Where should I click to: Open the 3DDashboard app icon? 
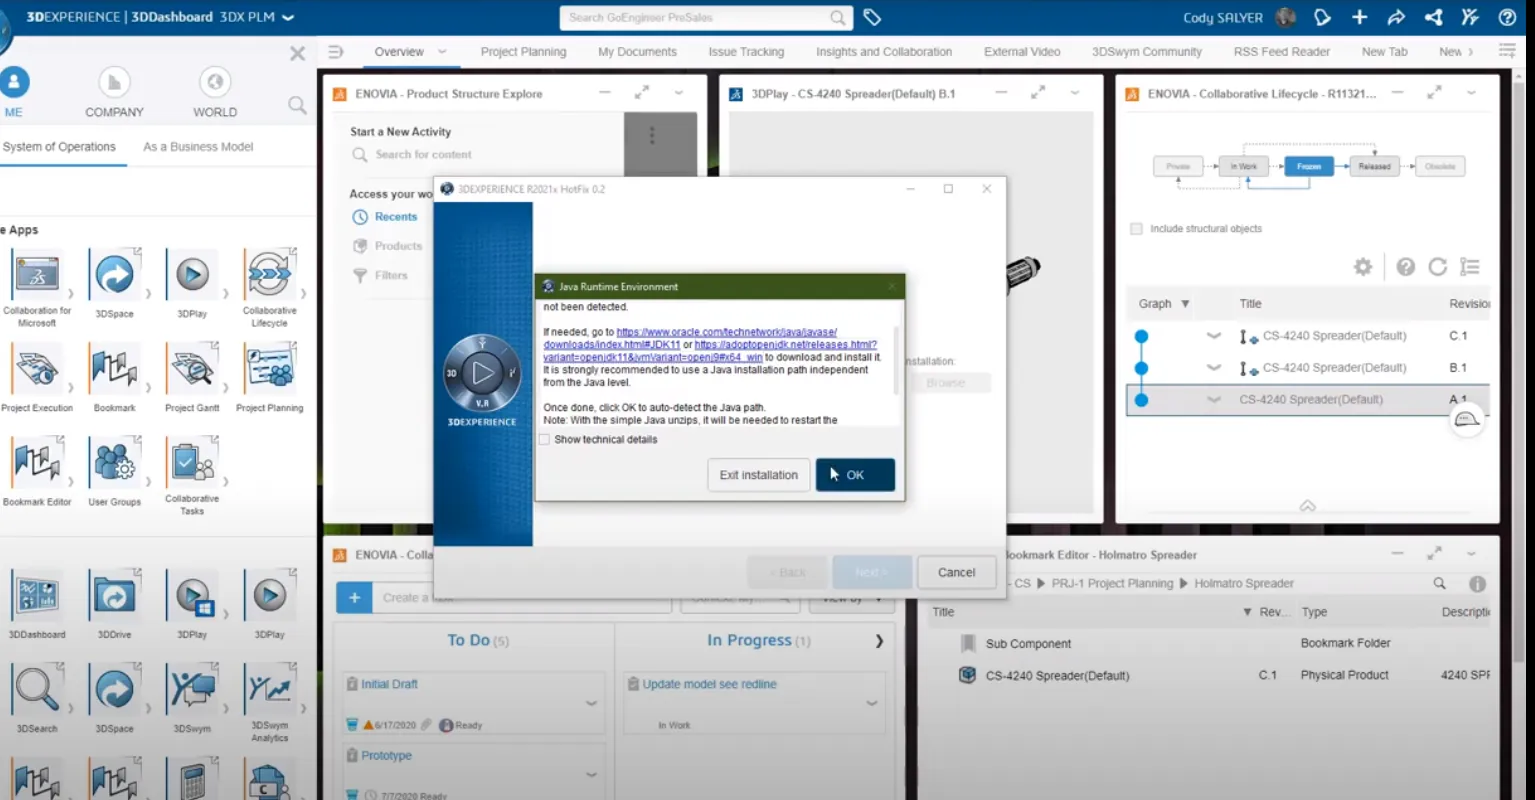(37, 596)
